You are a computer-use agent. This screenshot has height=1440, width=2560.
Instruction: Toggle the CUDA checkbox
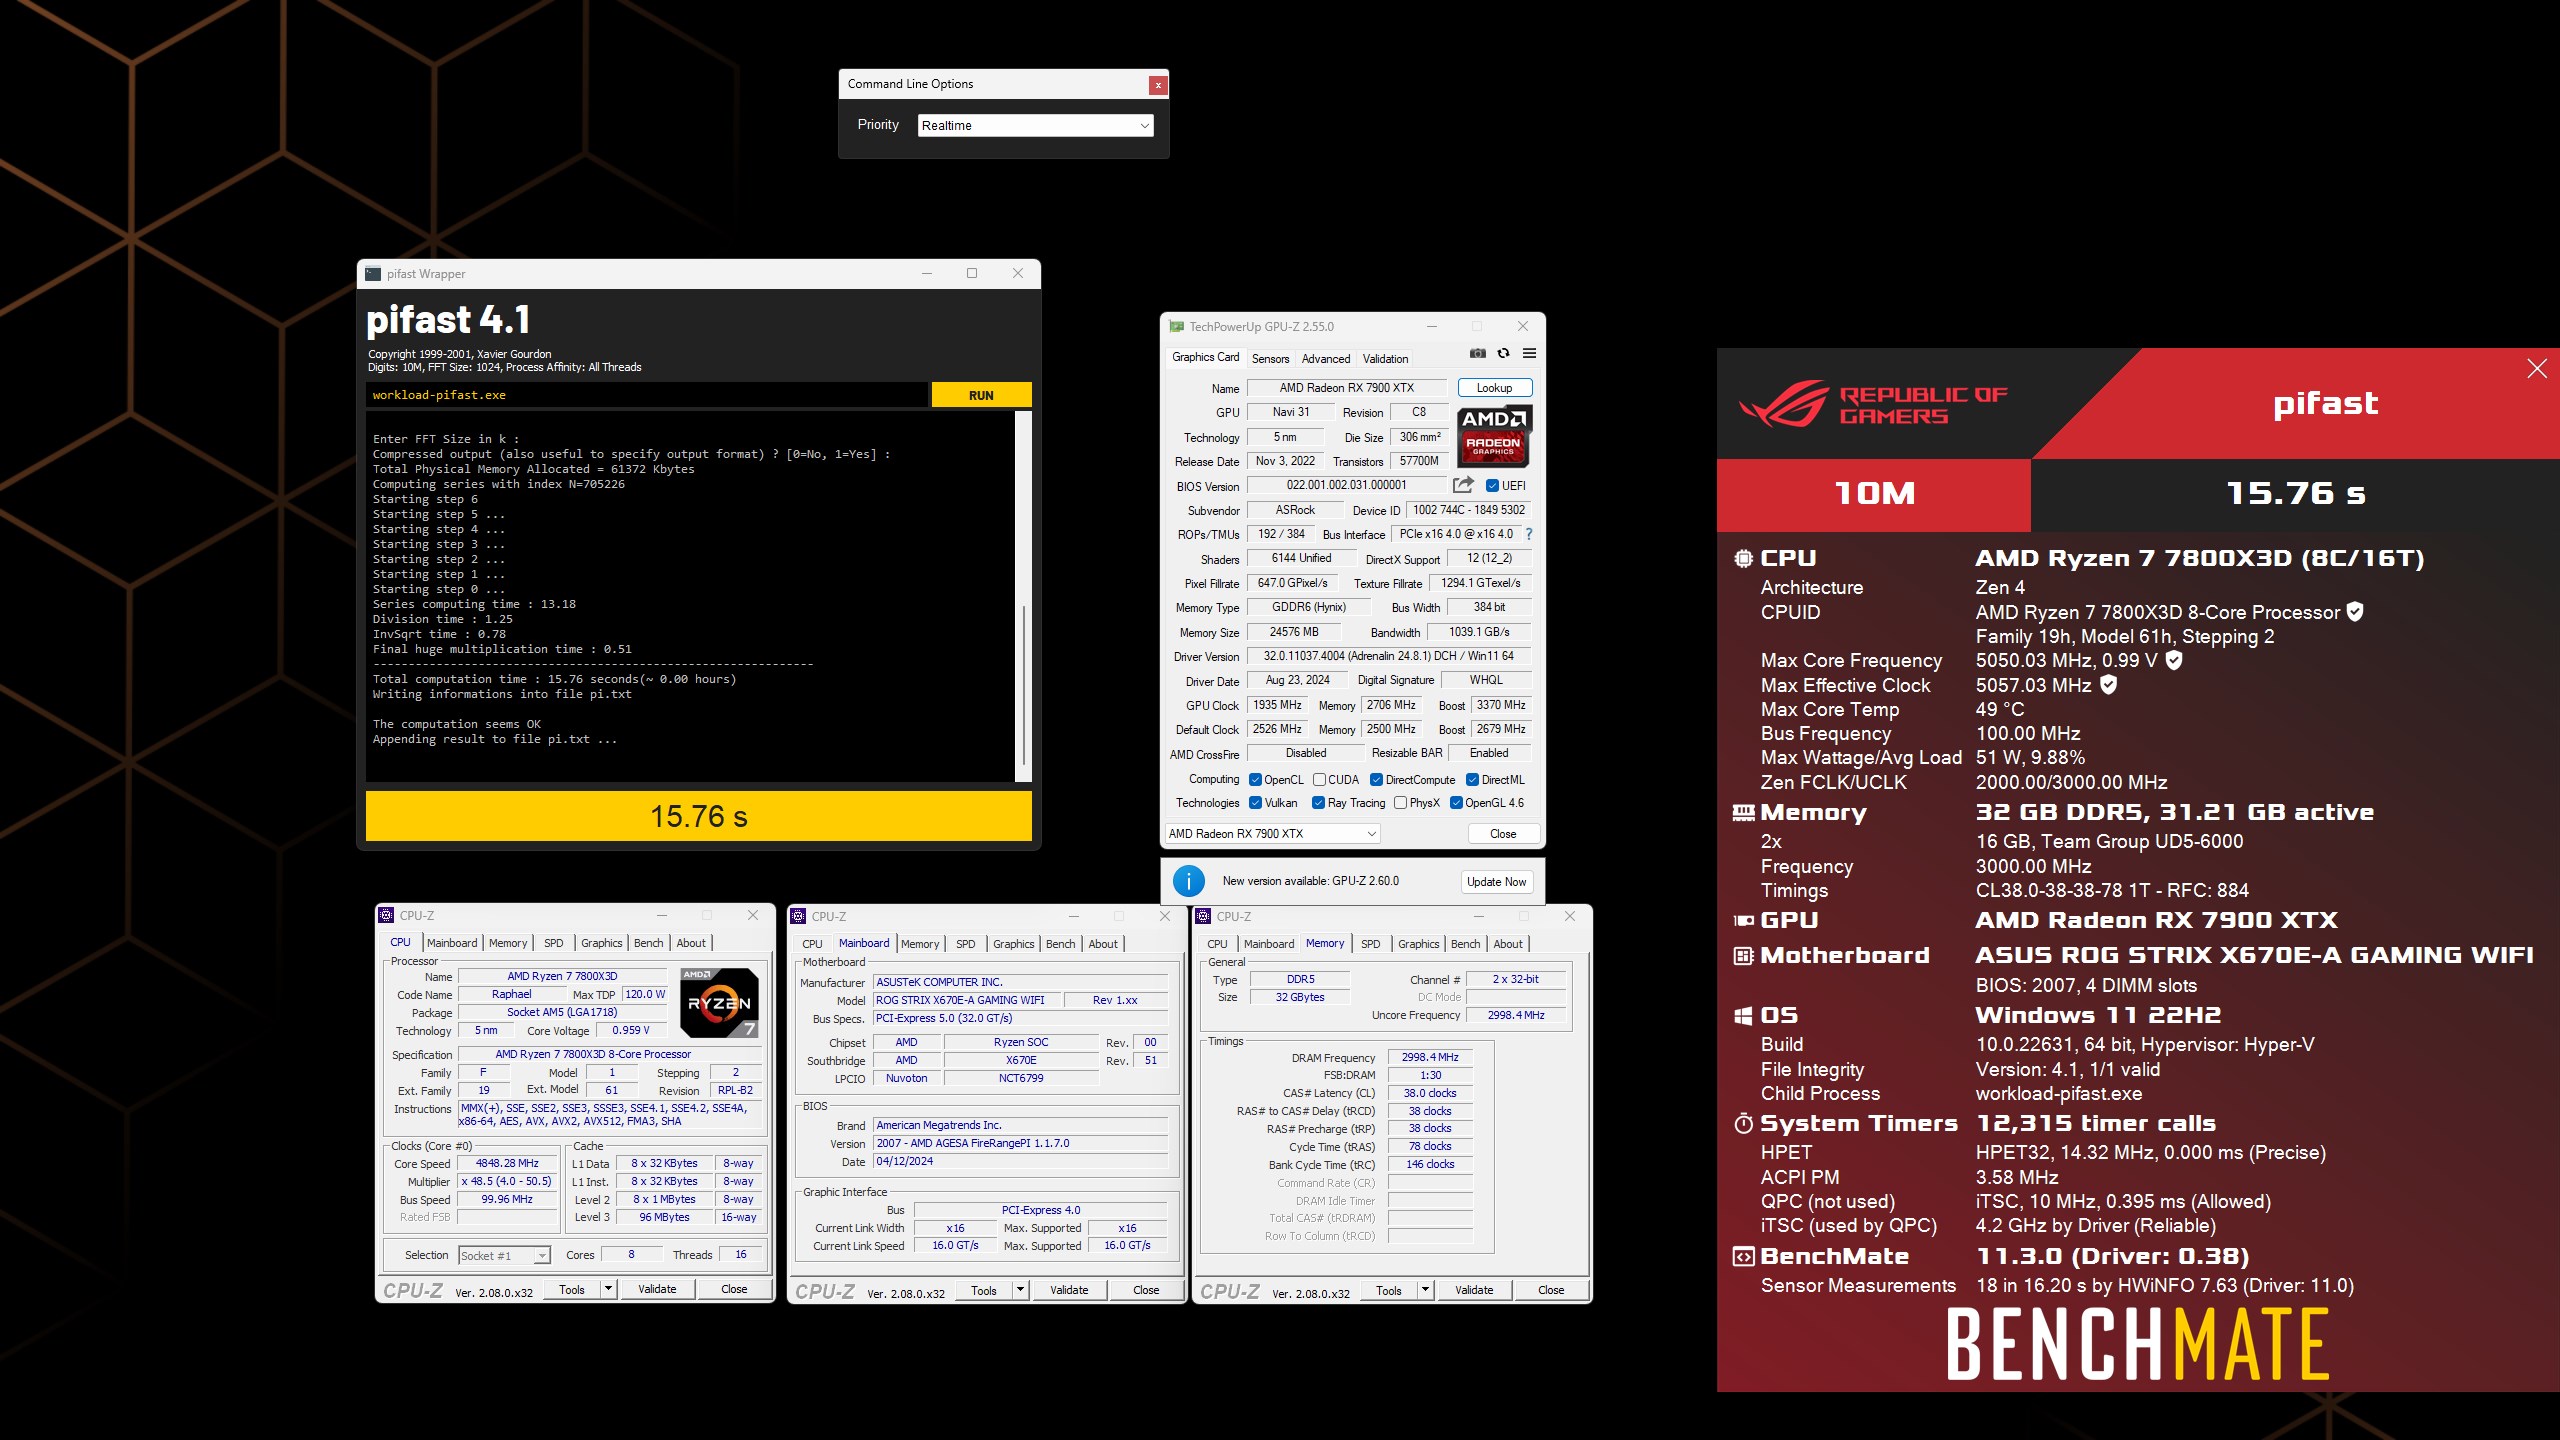(1319, 780)
